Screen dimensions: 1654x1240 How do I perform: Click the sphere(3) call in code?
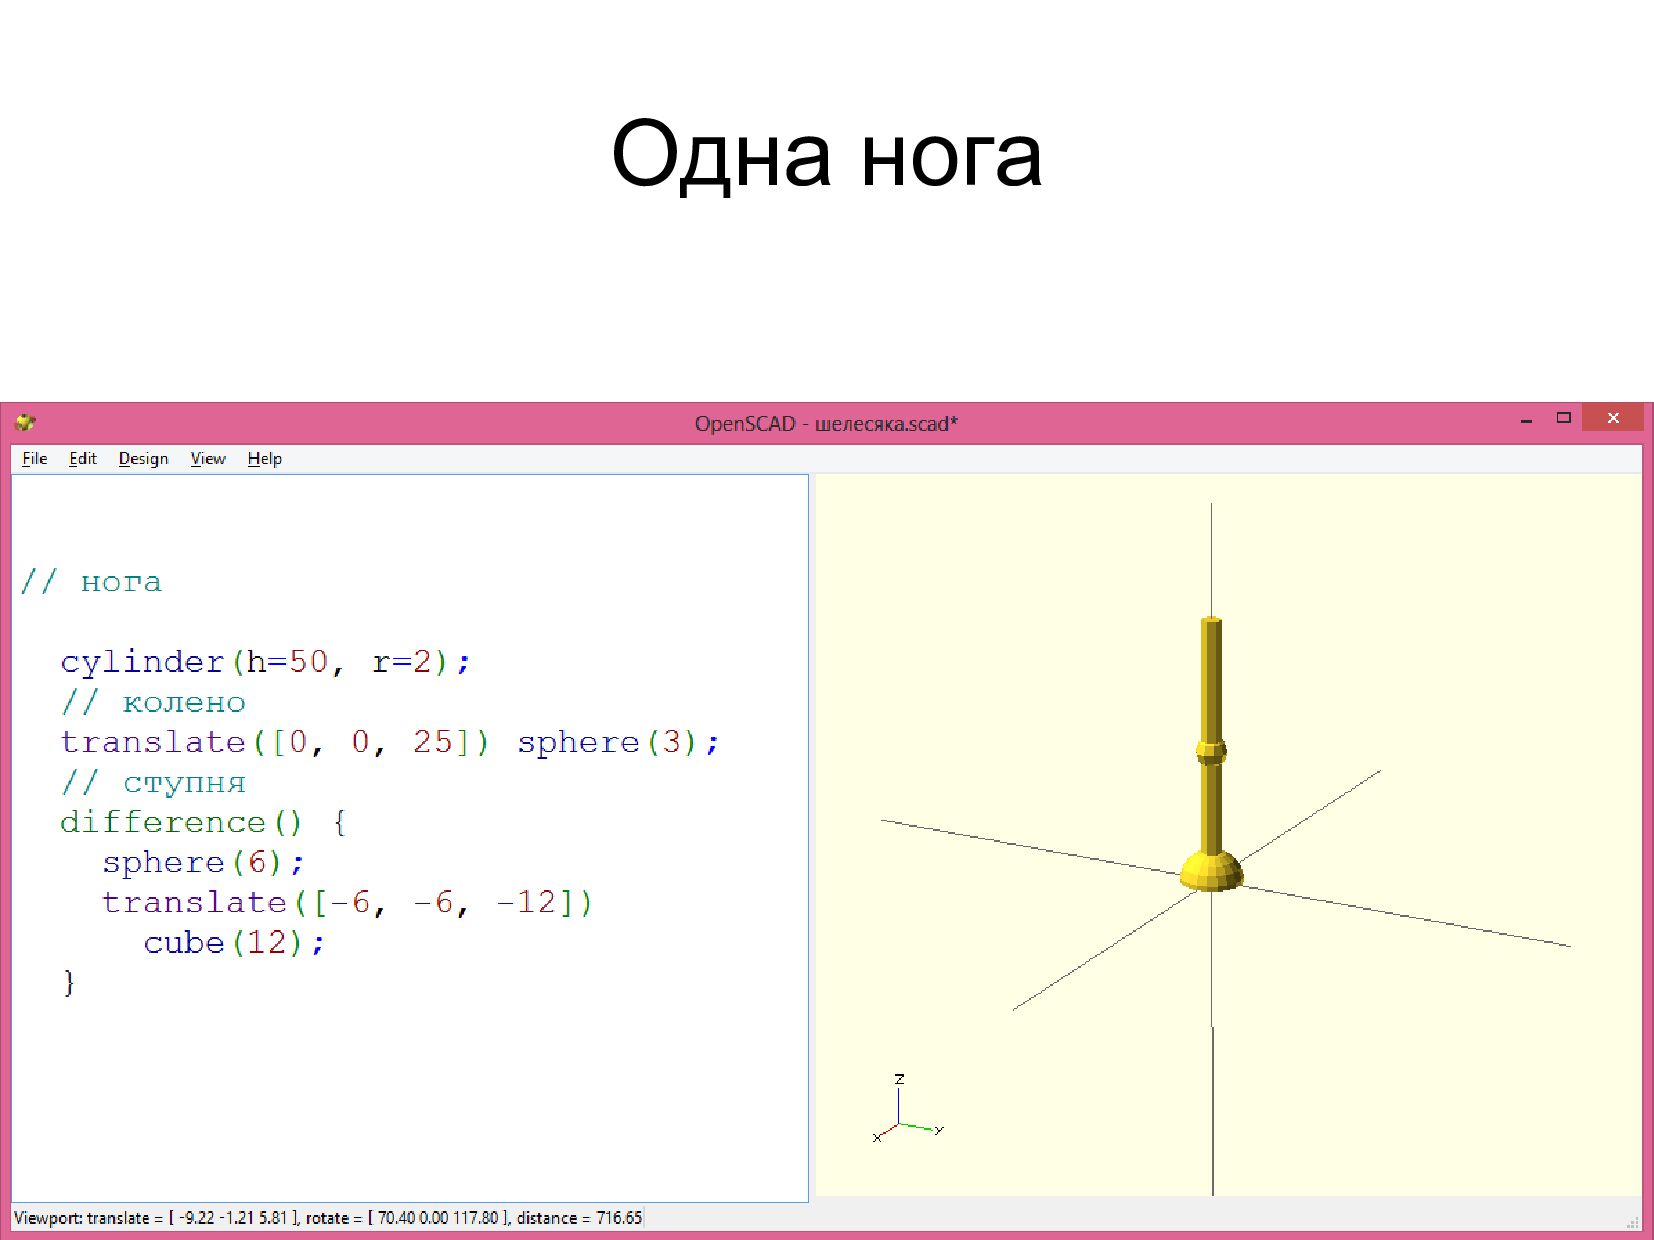click(617, 742)
